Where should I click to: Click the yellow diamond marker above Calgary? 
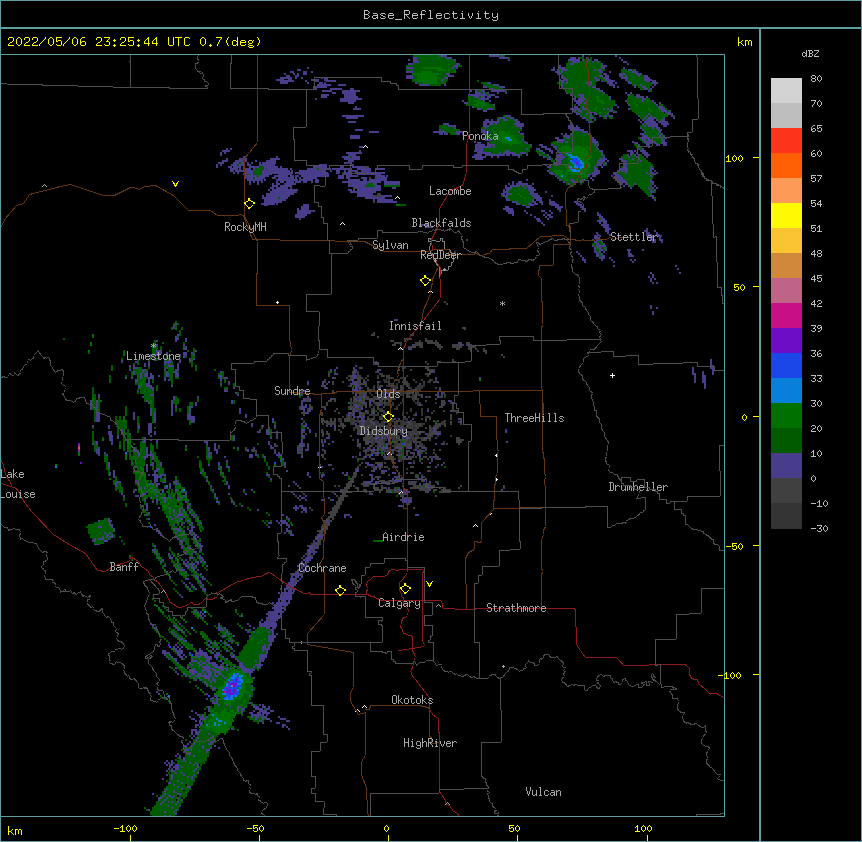405,589
